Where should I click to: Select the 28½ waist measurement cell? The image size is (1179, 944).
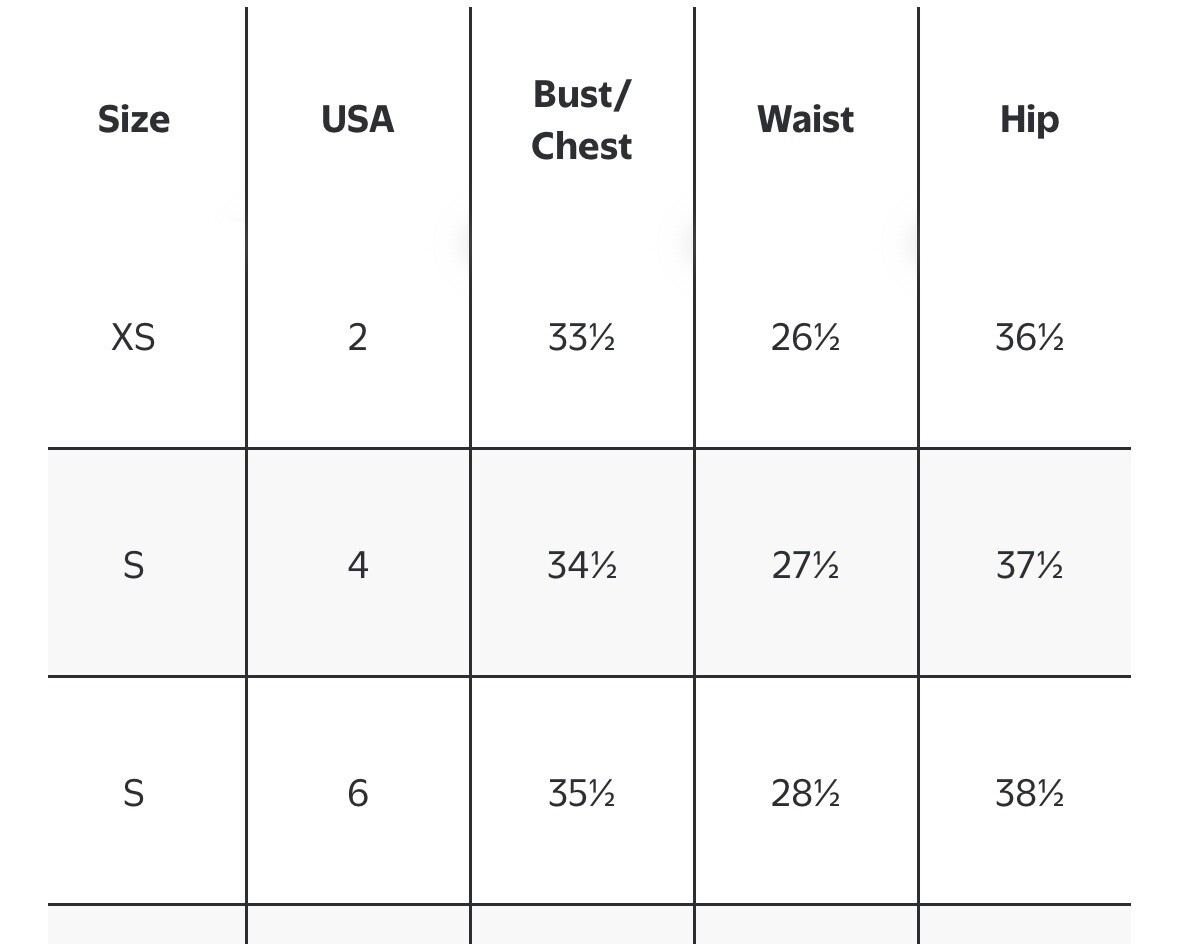click(x=805, y=793)
